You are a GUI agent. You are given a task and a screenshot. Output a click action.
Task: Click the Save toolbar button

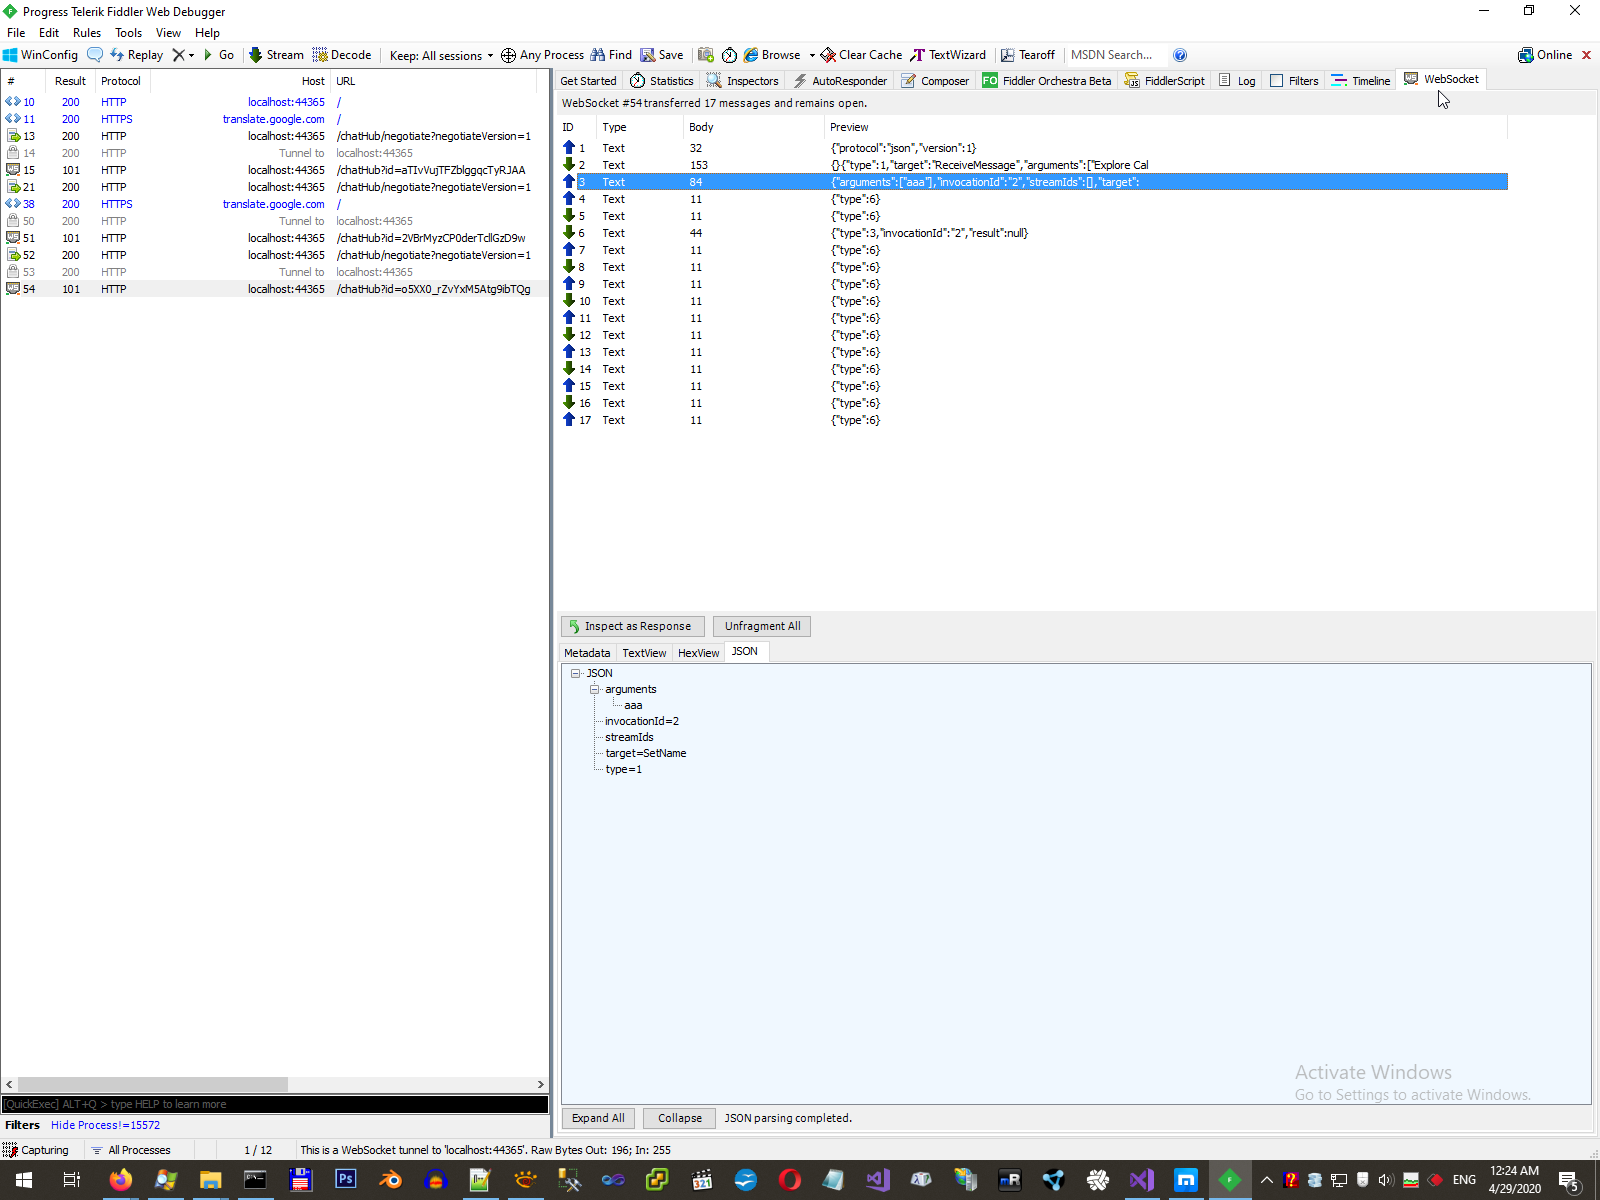tap(662, 55)
